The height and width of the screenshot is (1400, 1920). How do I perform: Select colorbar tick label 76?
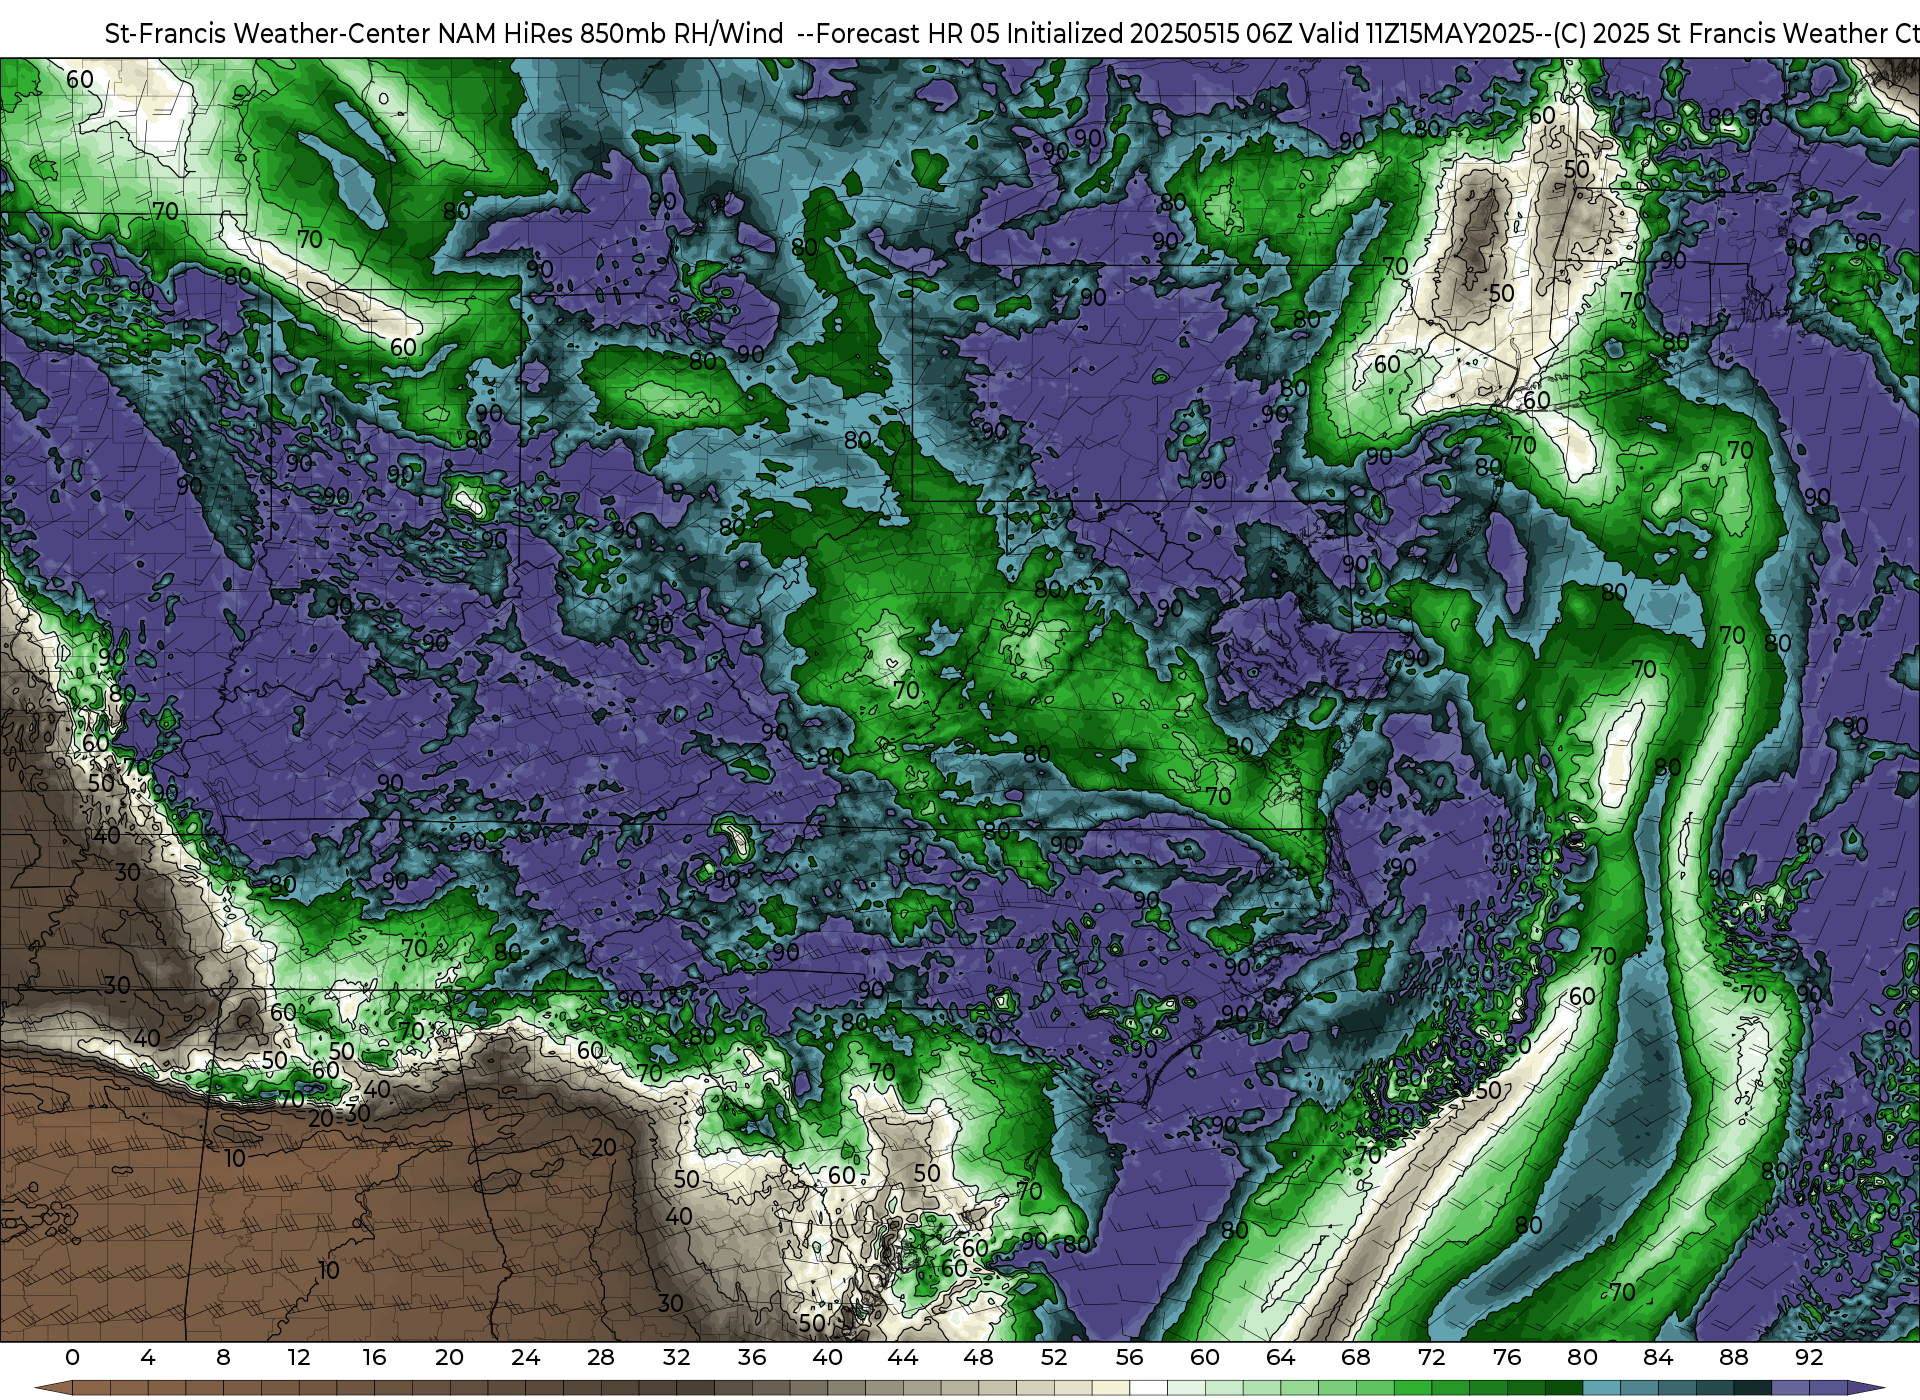tap(1507, 1357)
